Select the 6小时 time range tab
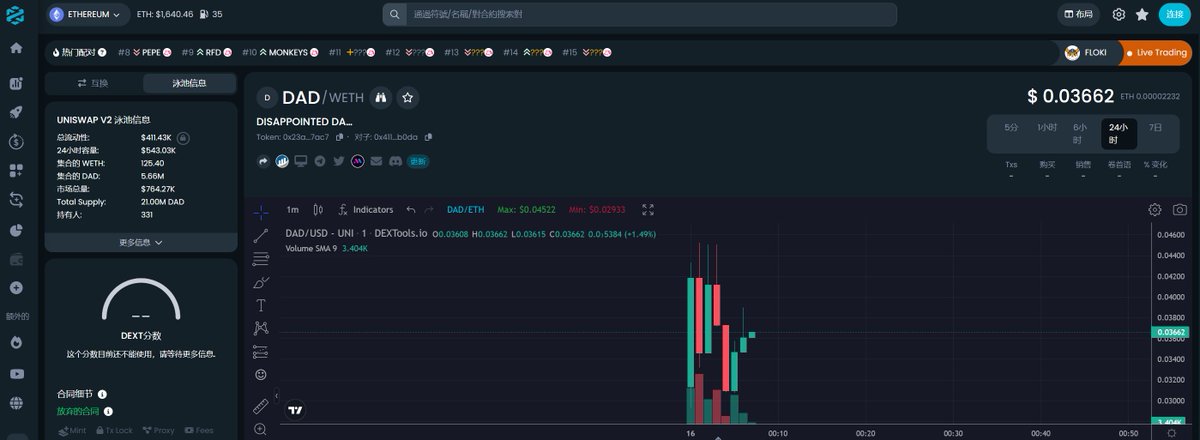1200x440 pixels. coord(1081,133)
